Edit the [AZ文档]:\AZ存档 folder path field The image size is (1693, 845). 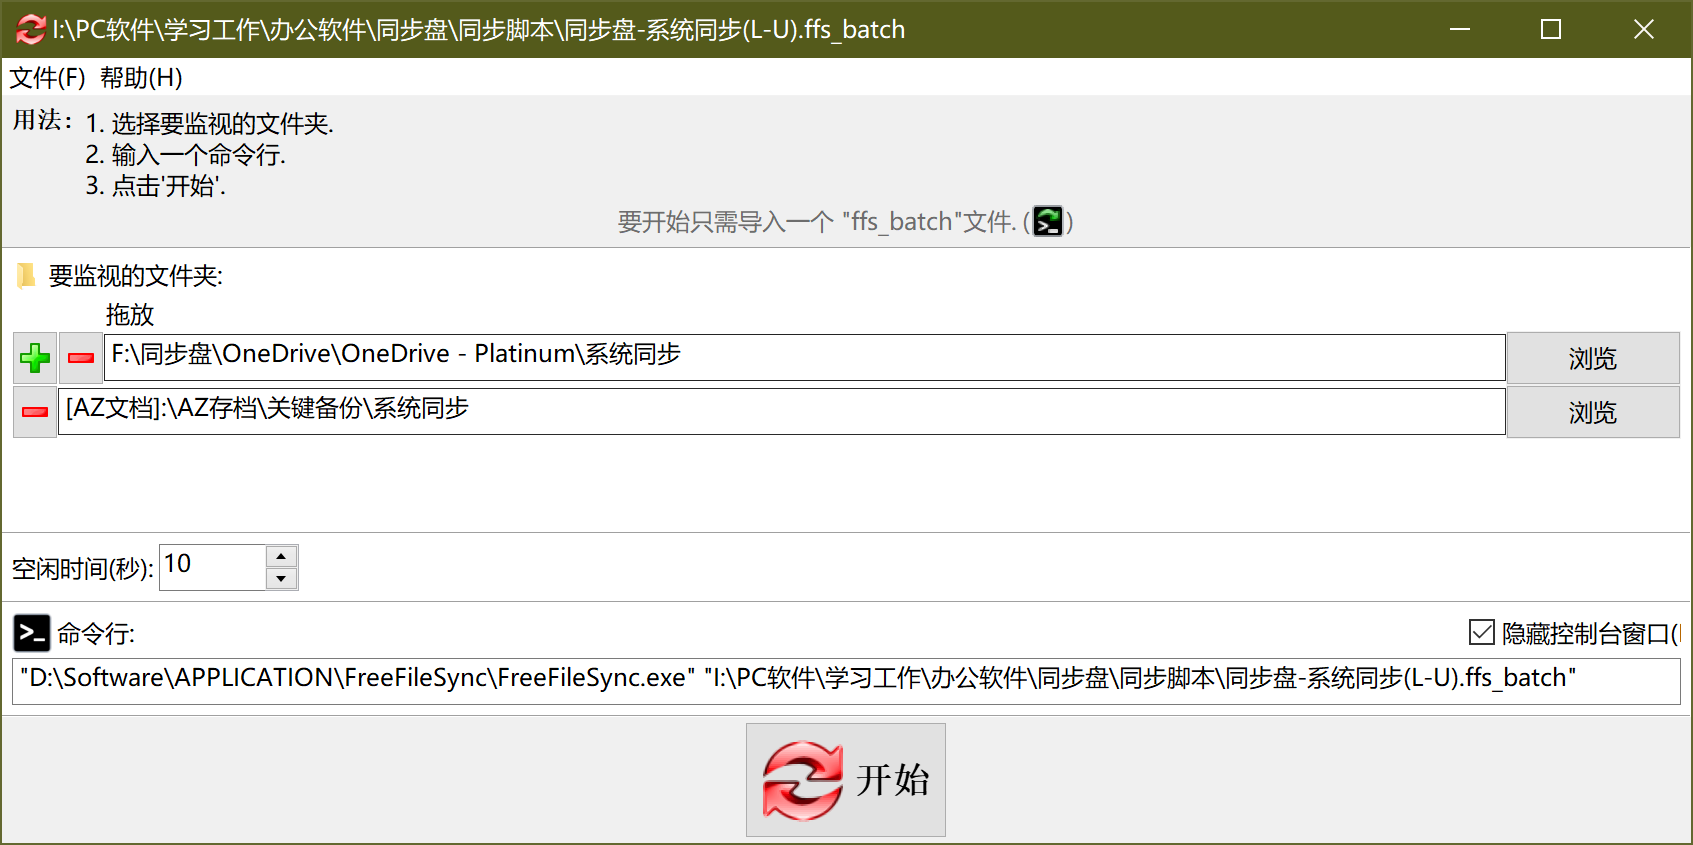pos(782,411)
